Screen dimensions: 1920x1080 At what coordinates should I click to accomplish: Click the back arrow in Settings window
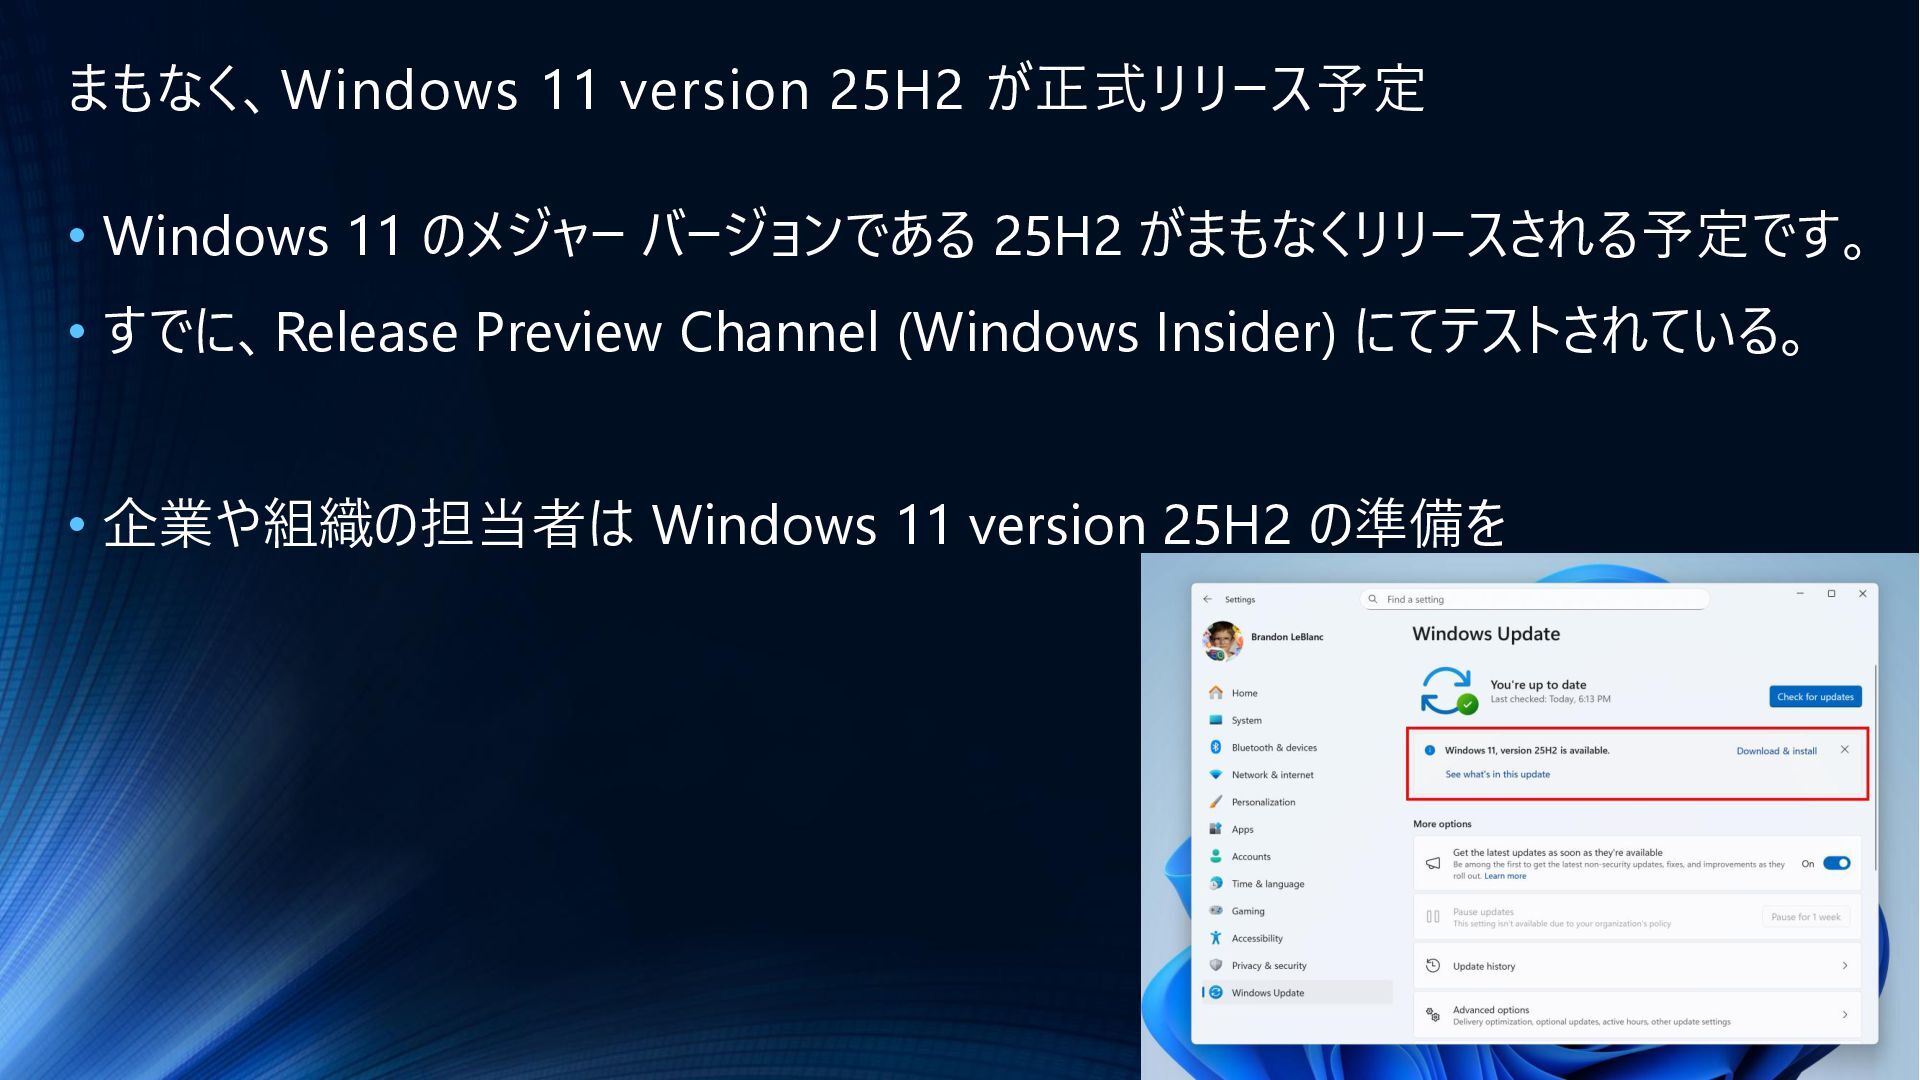[x=1207, y=599]
